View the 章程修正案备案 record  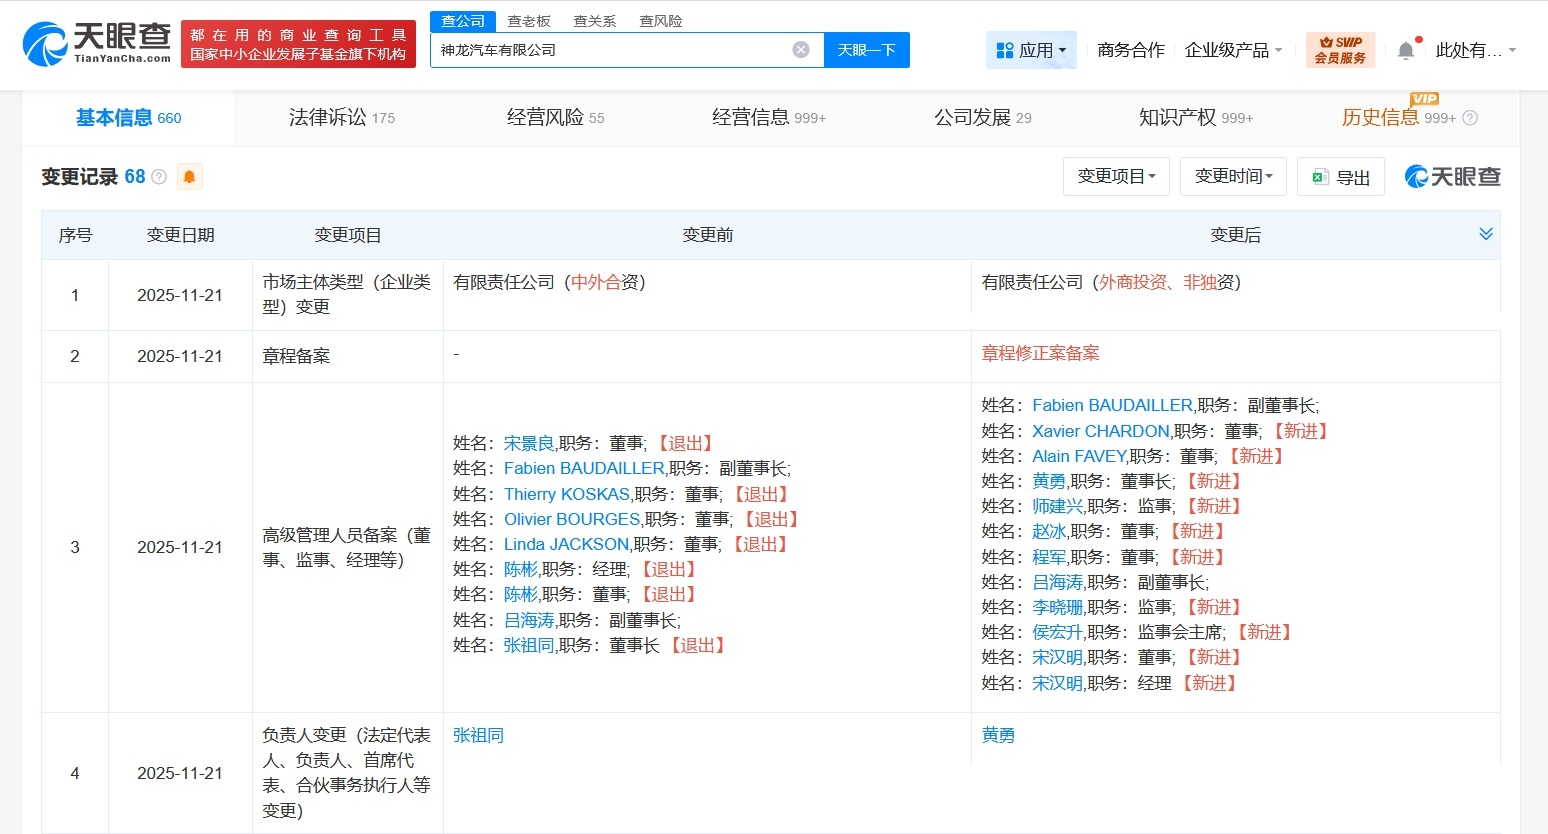click(1039, 353)
